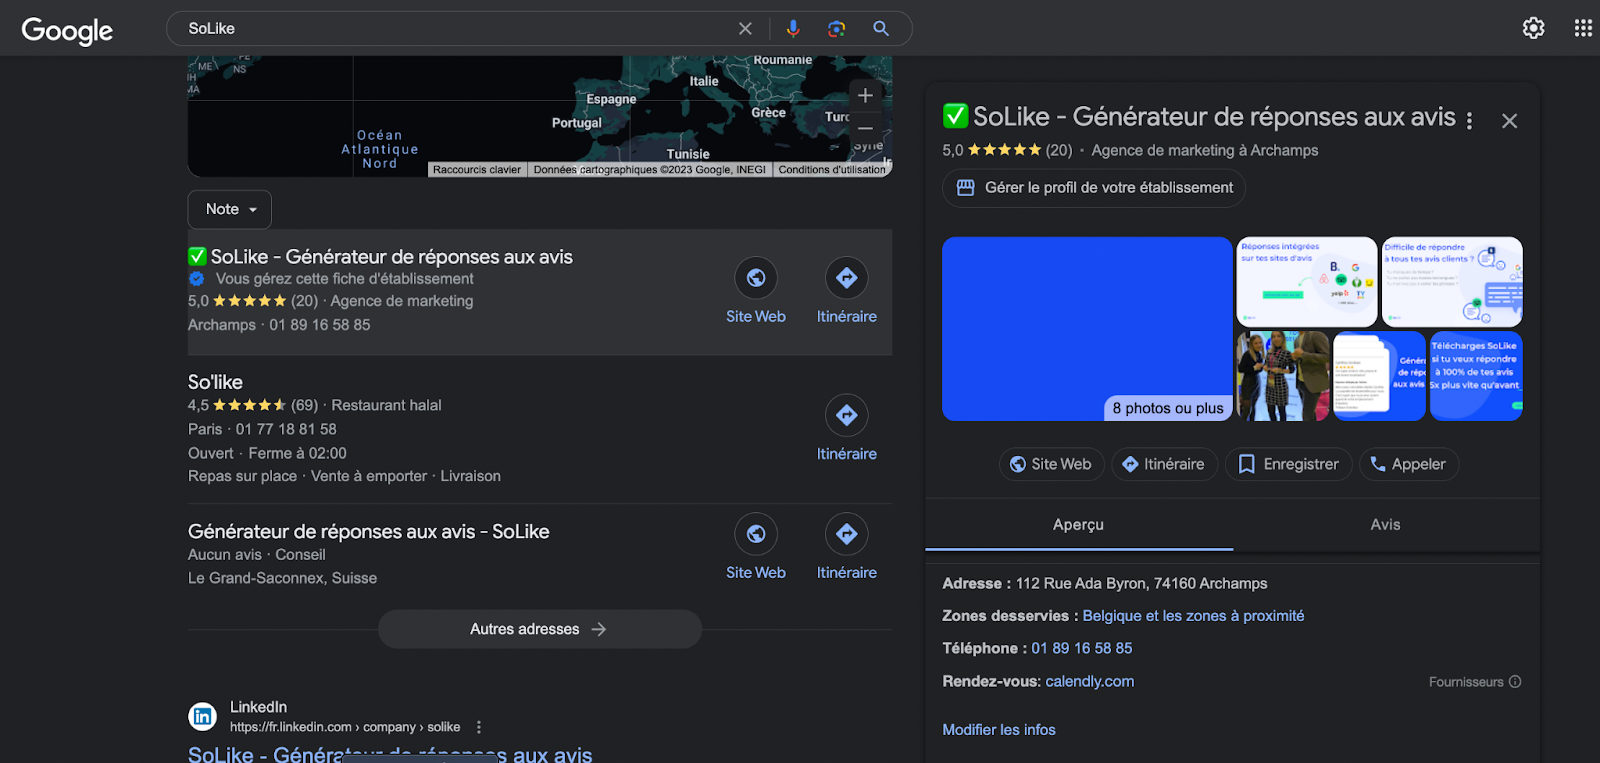
Task: Click Modifier les infos link
Action: [x=999, y=730]
